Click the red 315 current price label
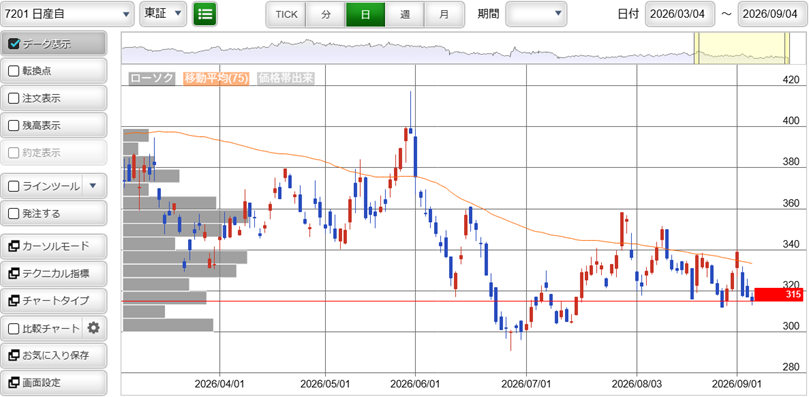 779,295
